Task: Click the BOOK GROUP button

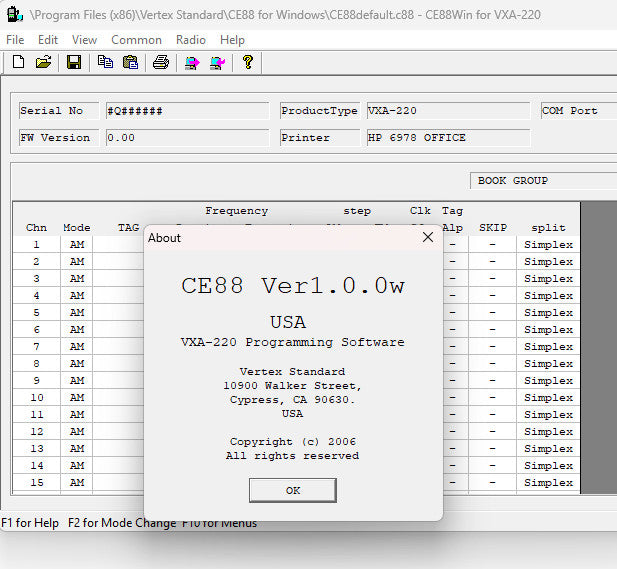Action: click(543, 181)
